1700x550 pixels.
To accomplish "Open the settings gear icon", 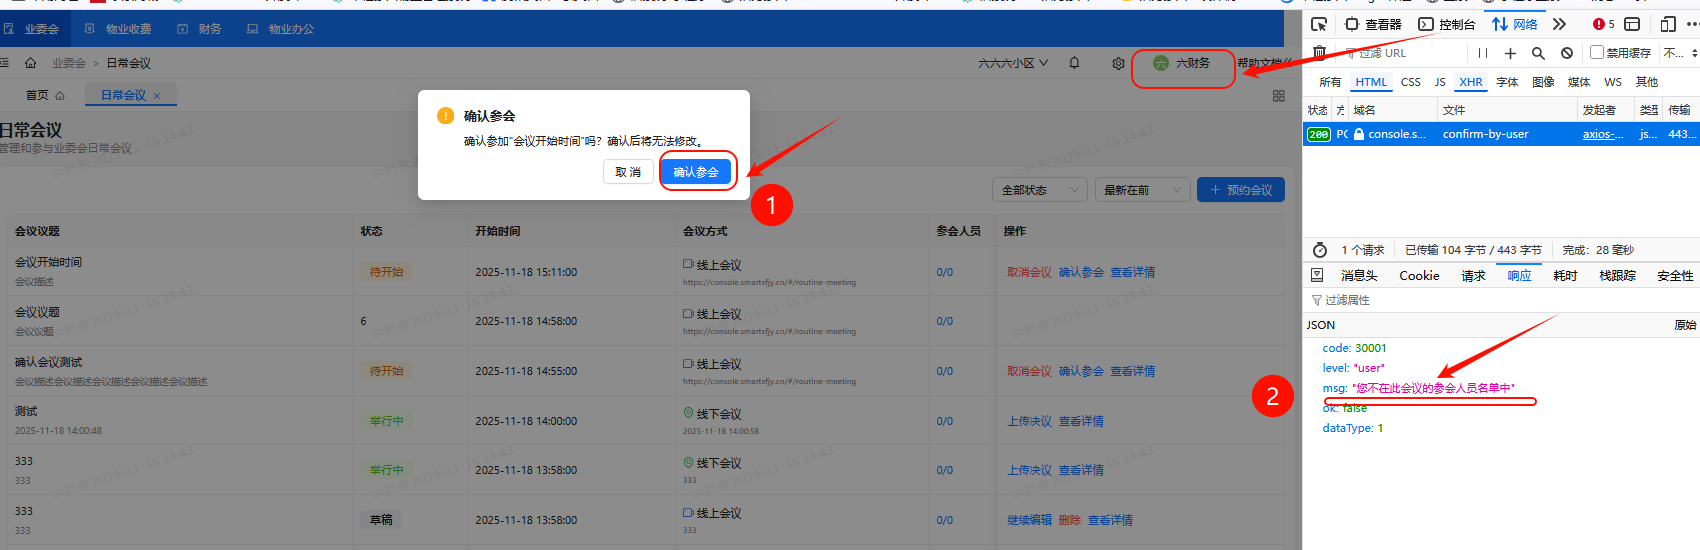I will [1118, 63].
